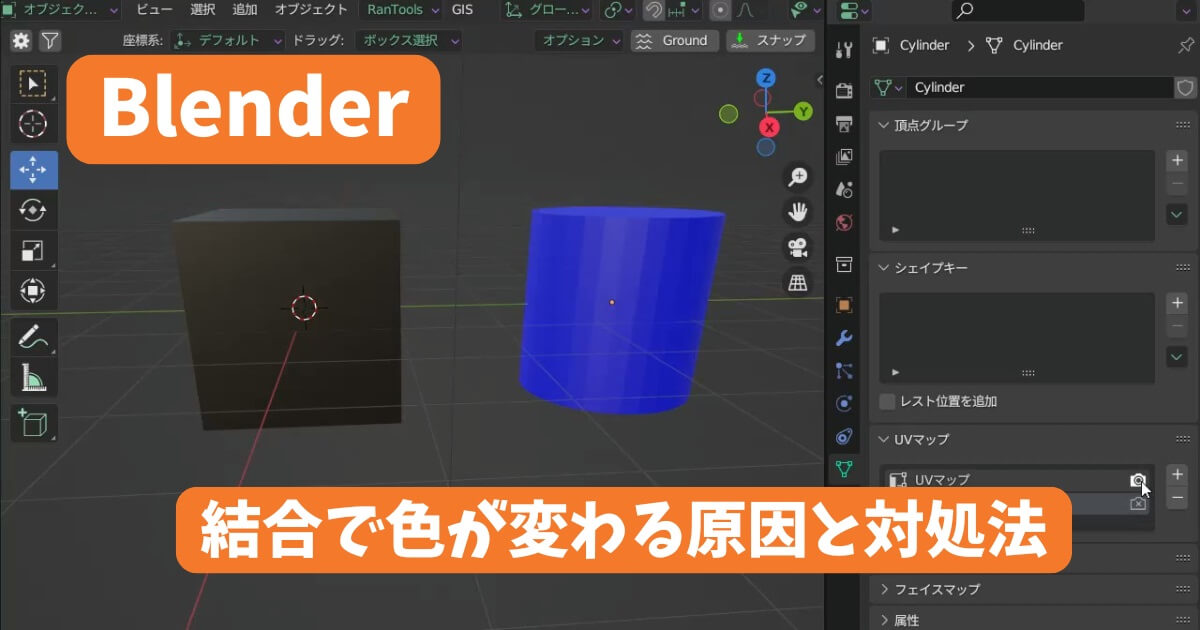
Task: Click the Cylinder mesh name field
Action: [x=1040, y=87]
